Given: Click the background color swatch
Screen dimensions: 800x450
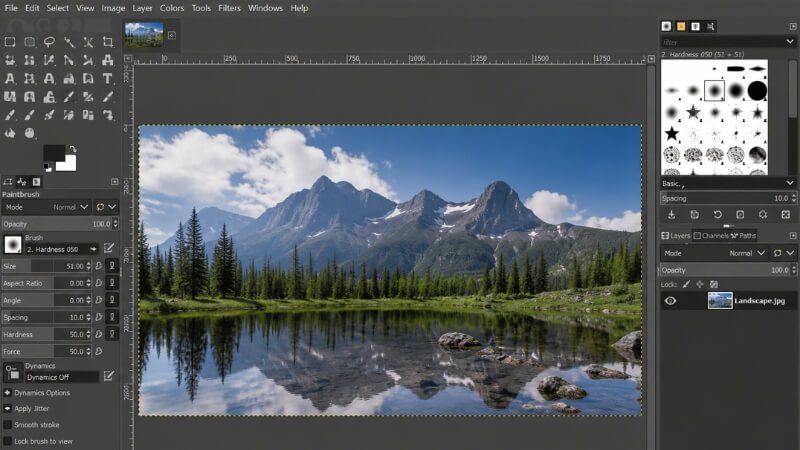Looking at the screenshot, I should tap(69, 164).
